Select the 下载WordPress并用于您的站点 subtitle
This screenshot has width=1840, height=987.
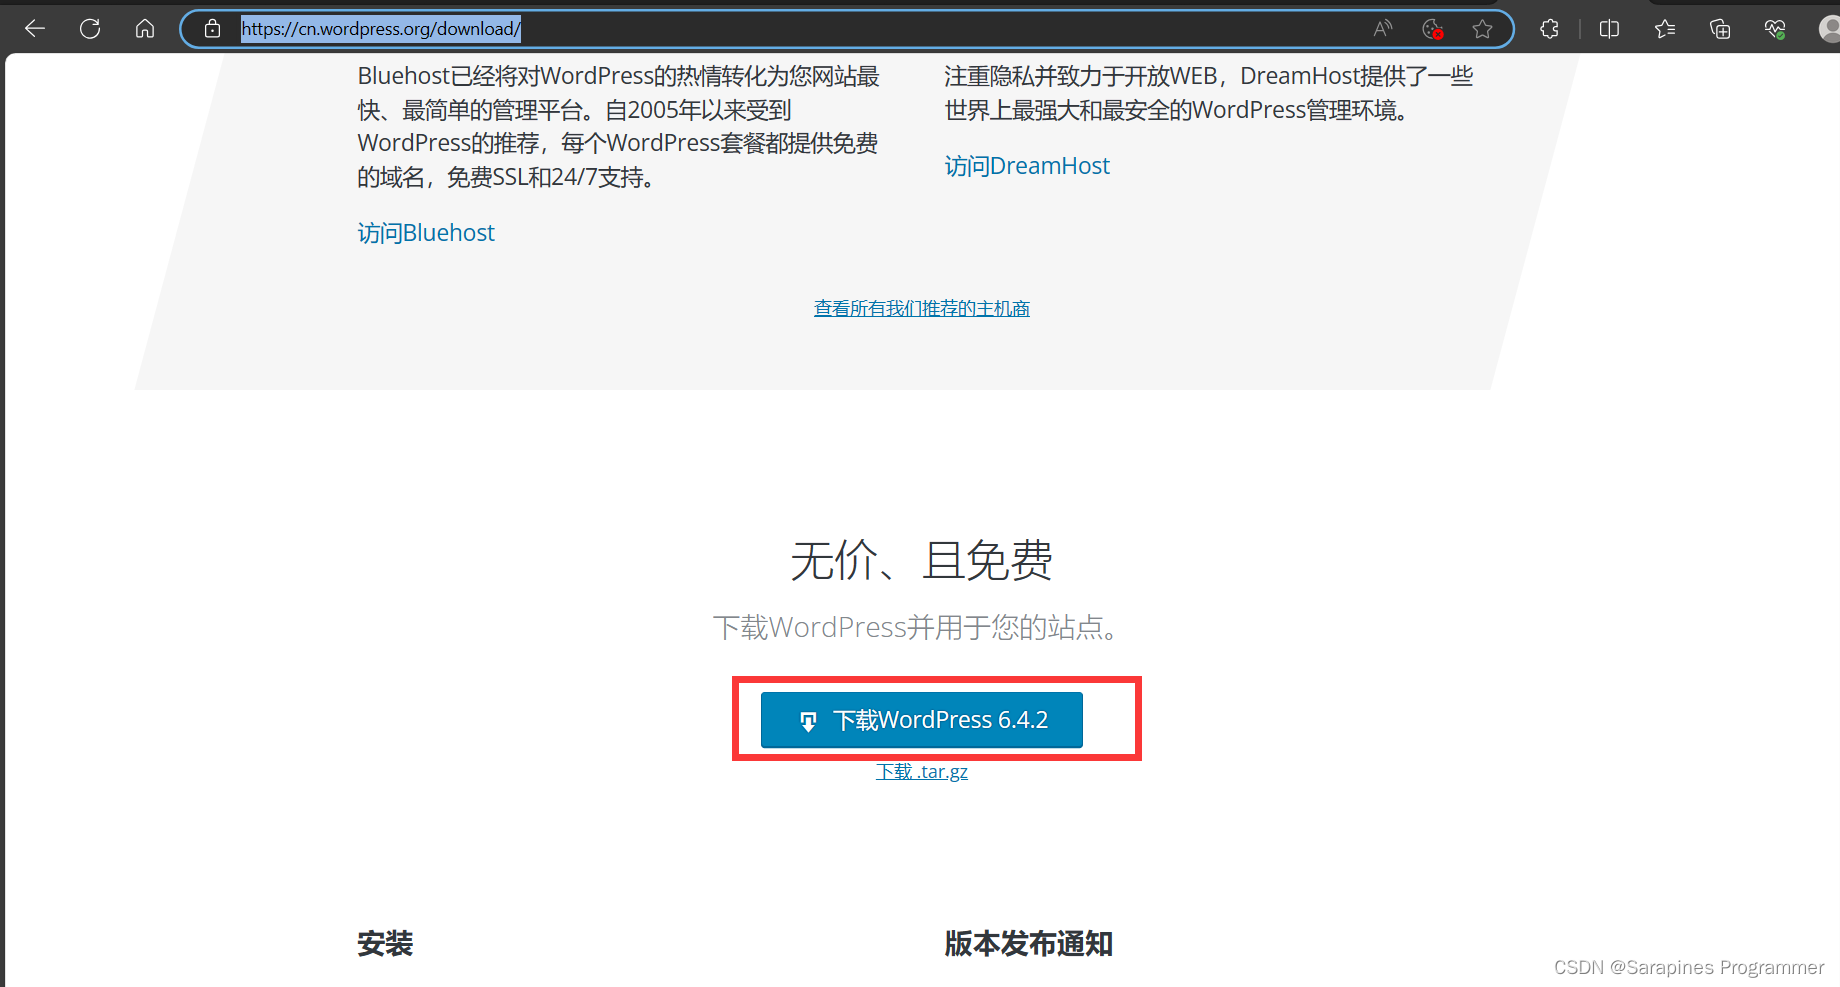pyautogui.click(x=915, y=627)
